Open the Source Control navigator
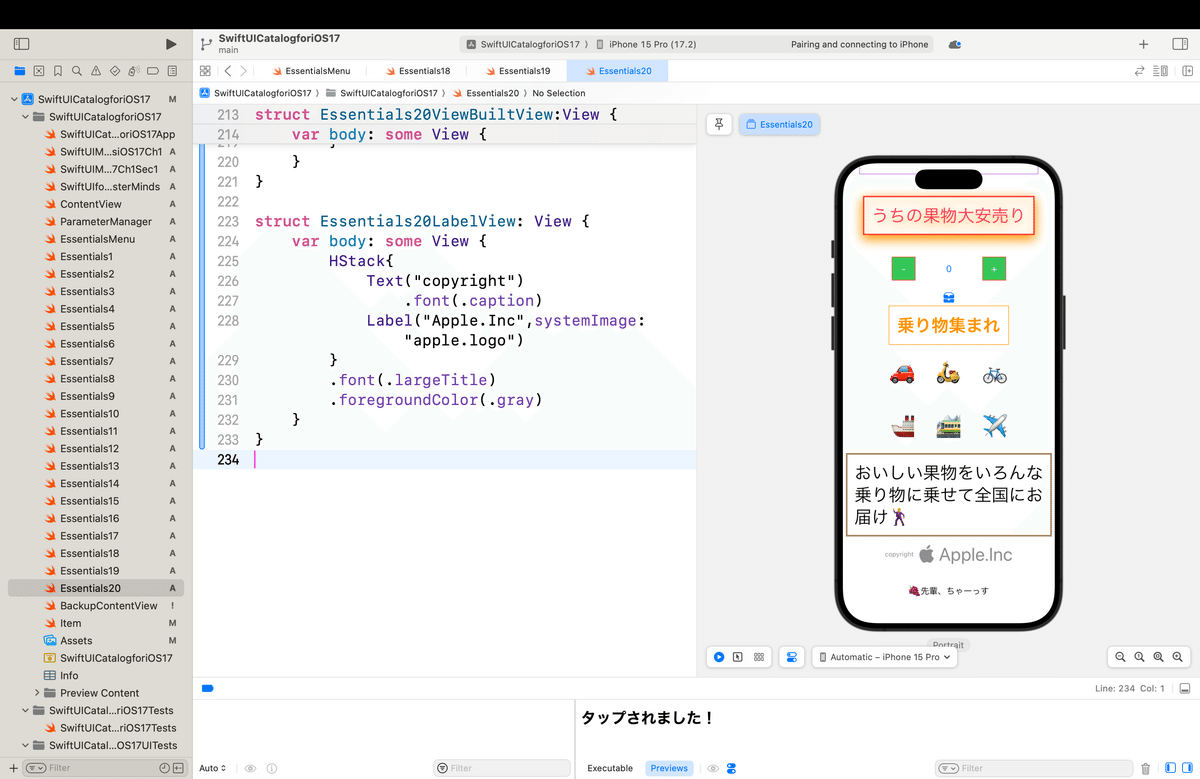 point(39,71)
